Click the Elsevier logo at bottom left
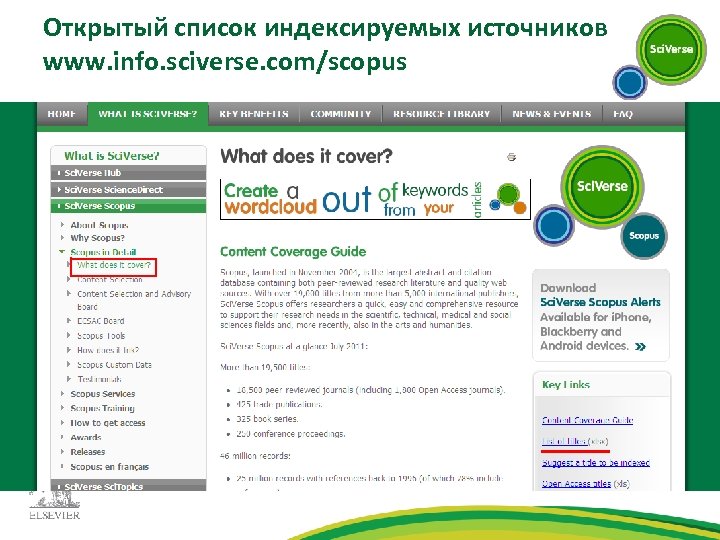Viewport: 720px width, 540px height. click(x=54, y=505)
